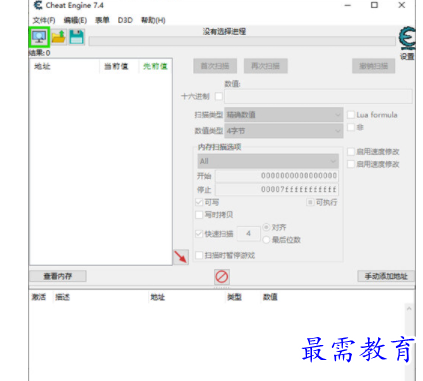Open the 编辑(E) menu
The height and width of the screenshot is (381, 423).
click(75, 20)
